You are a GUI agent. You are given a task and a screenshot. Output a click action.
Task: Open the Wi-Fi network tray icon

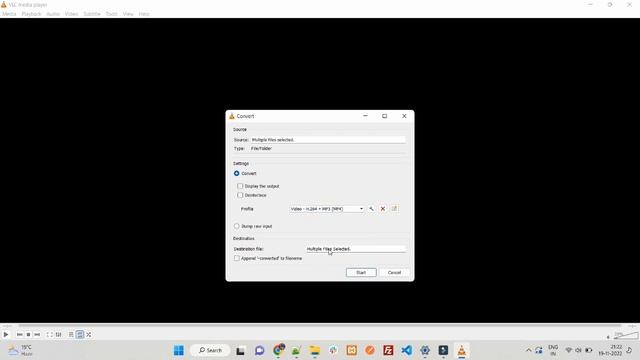[569, 351]
